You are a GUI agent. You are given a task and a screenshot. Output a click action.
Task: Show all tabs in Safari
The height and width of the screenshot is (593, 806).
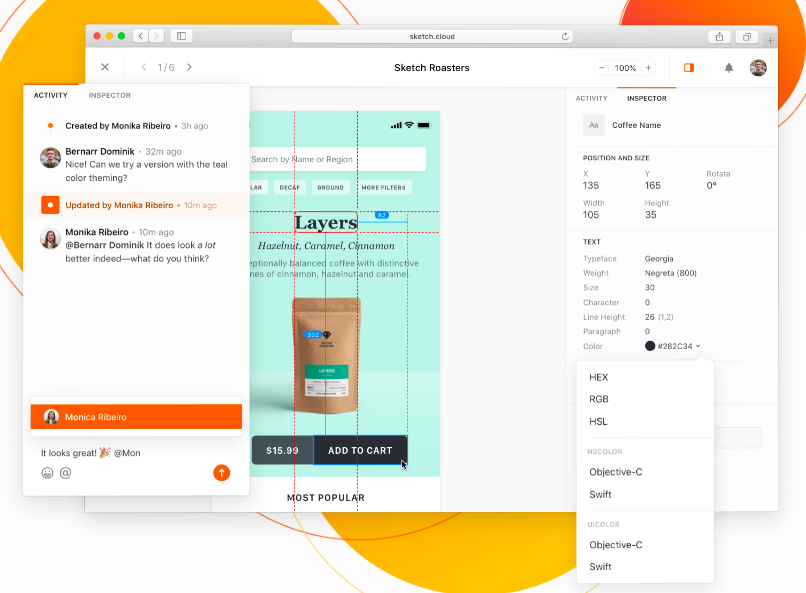pos(747,36)
